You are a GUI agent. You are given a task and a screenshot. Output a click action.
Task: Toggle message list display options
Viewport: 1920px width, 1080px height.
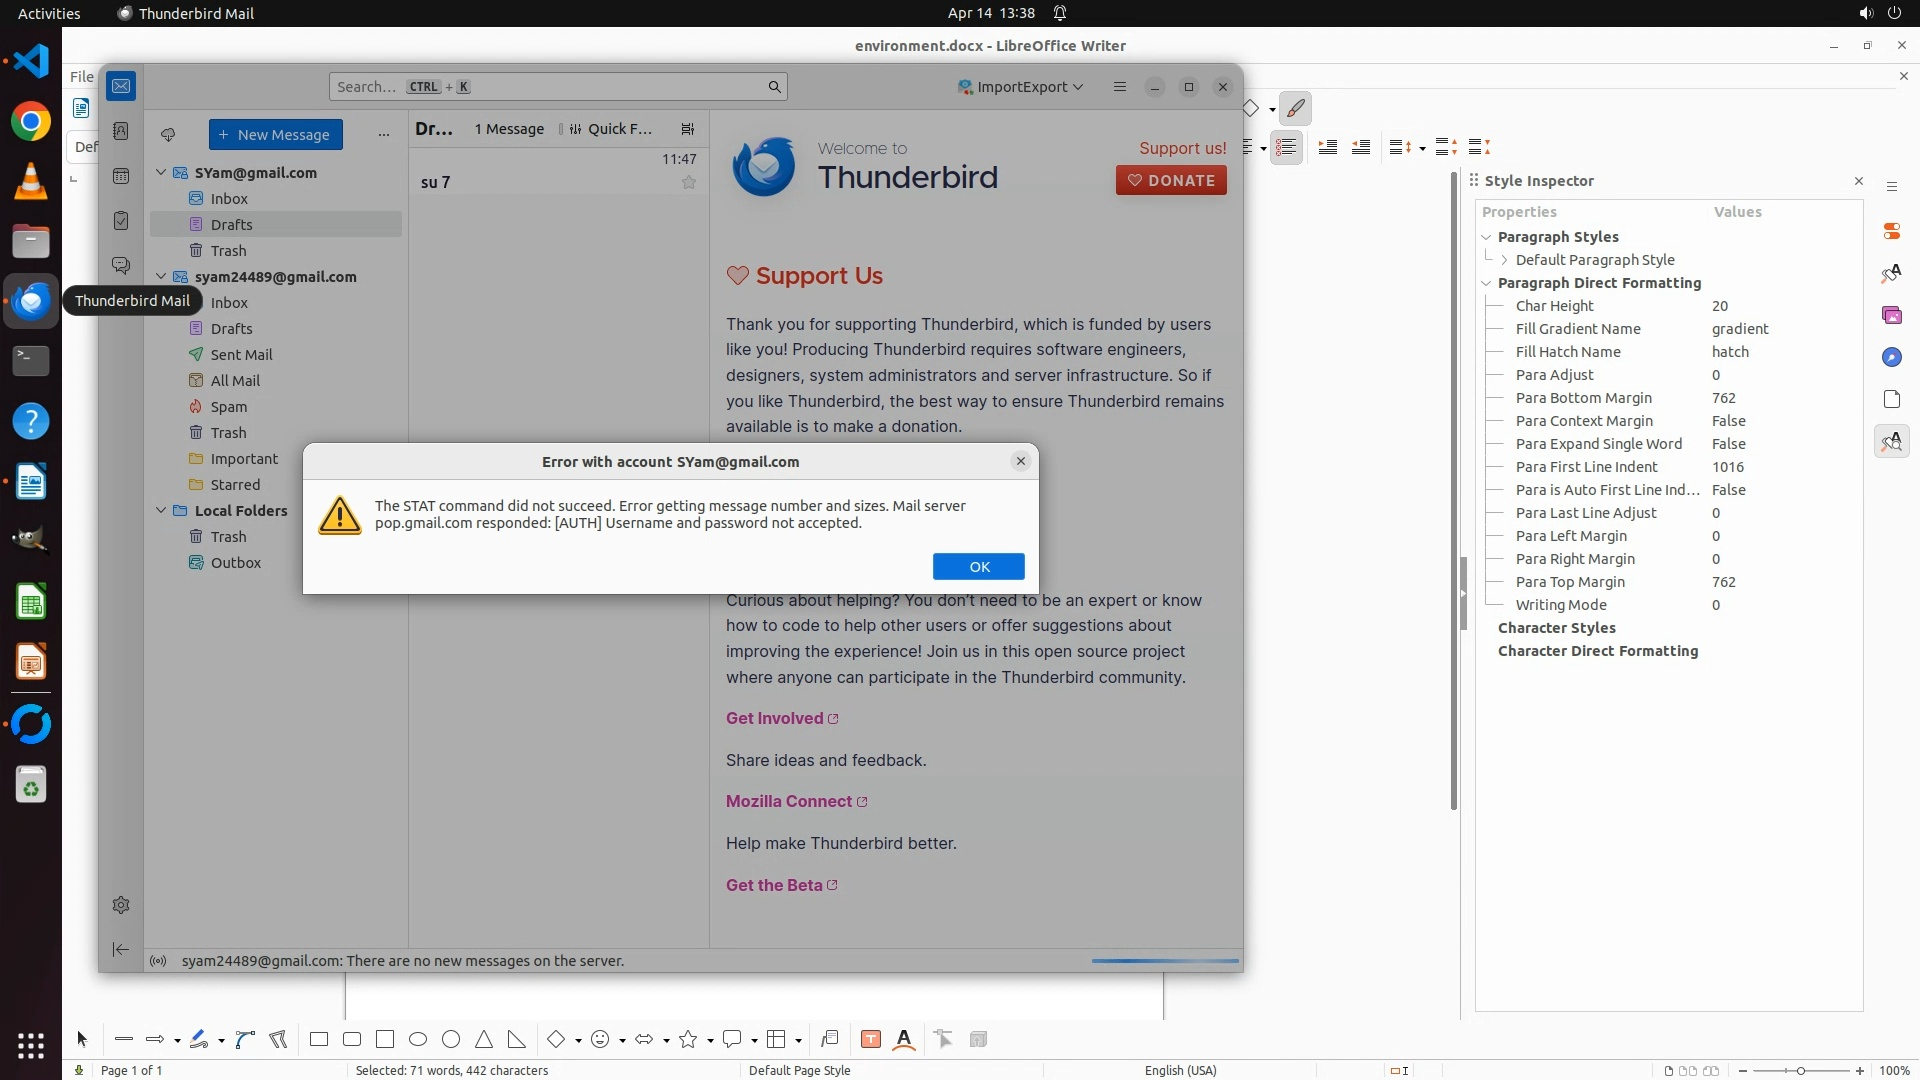coord(688,129)
